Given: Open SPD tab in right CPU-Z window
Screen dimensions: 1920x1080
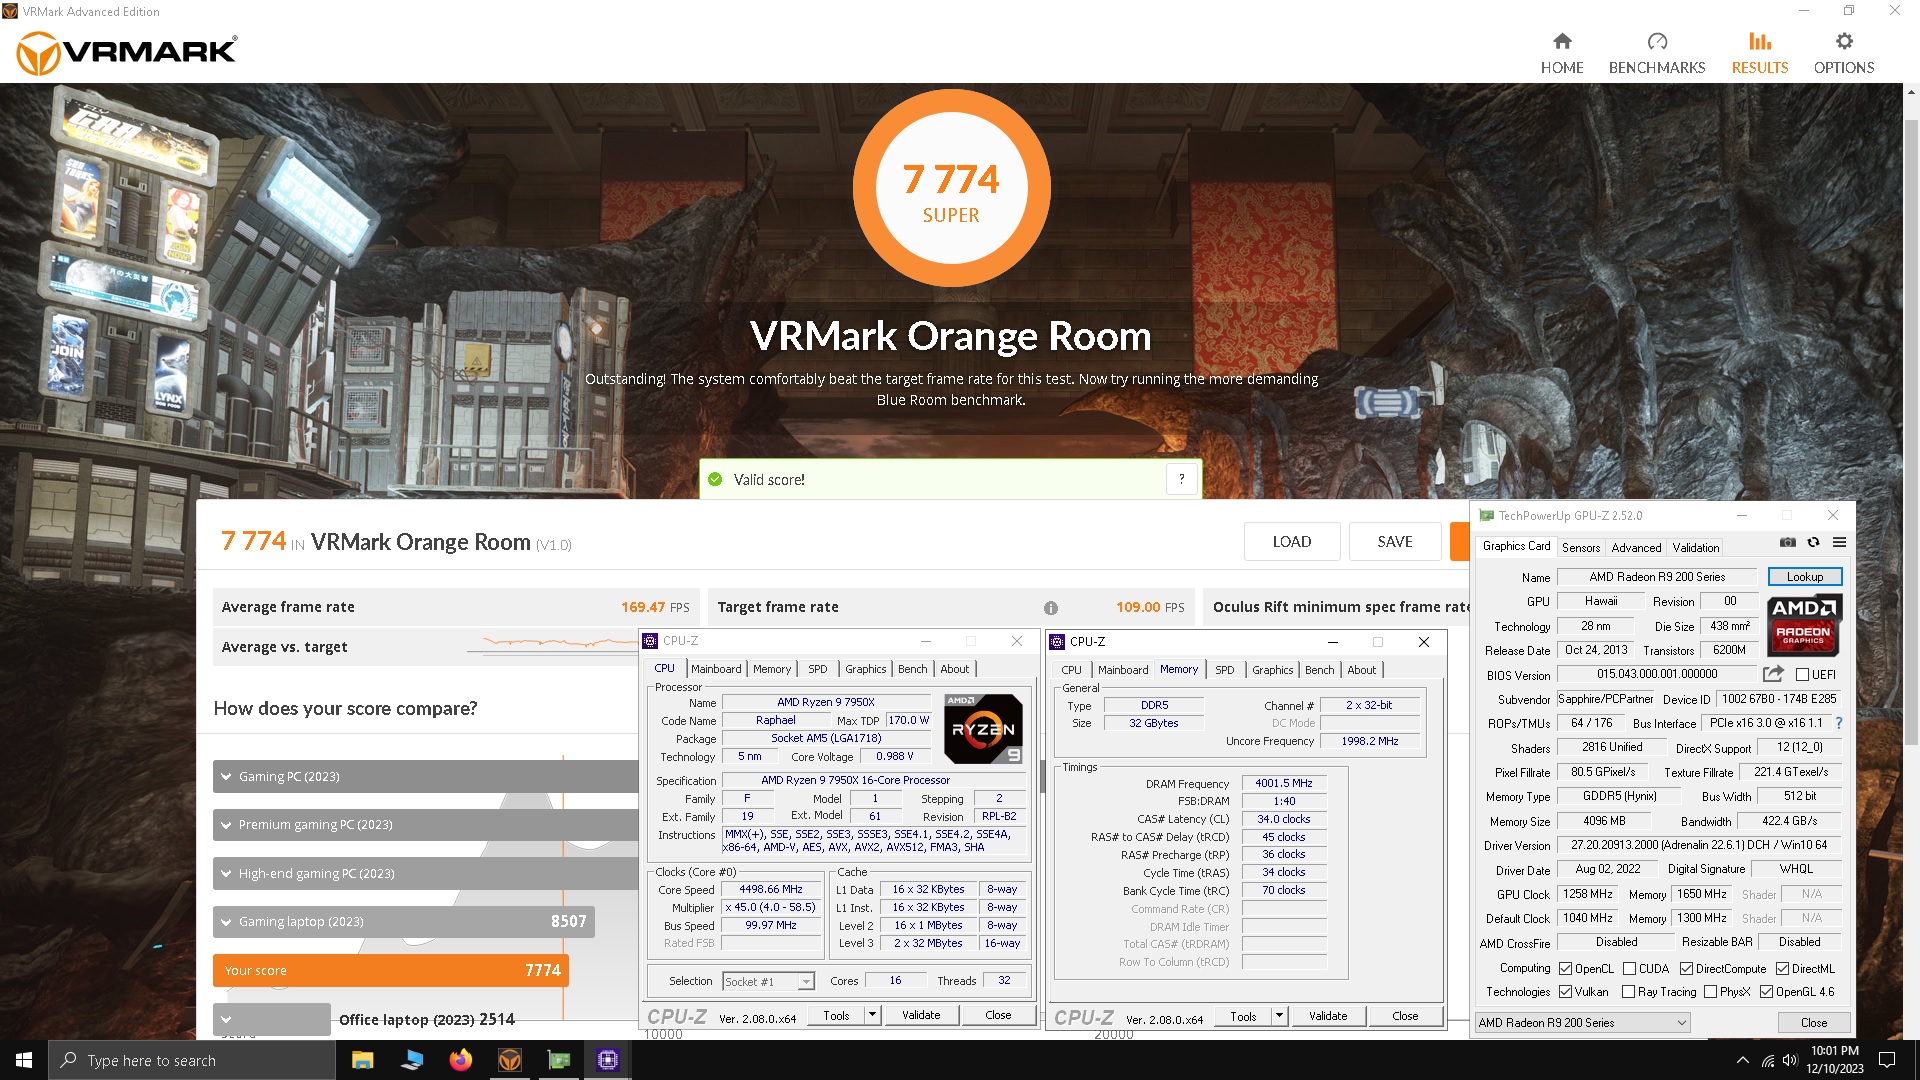Looking at the screenshot, I should [x=1225, y=670].
